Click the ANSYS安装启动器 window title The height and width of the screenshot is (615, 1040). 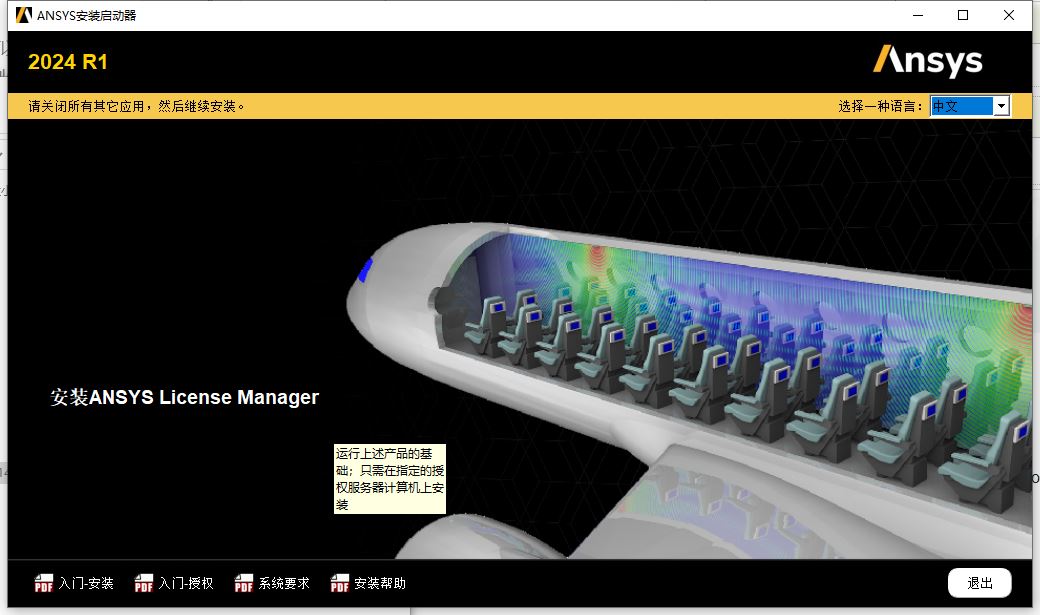[x=86, y=15]
